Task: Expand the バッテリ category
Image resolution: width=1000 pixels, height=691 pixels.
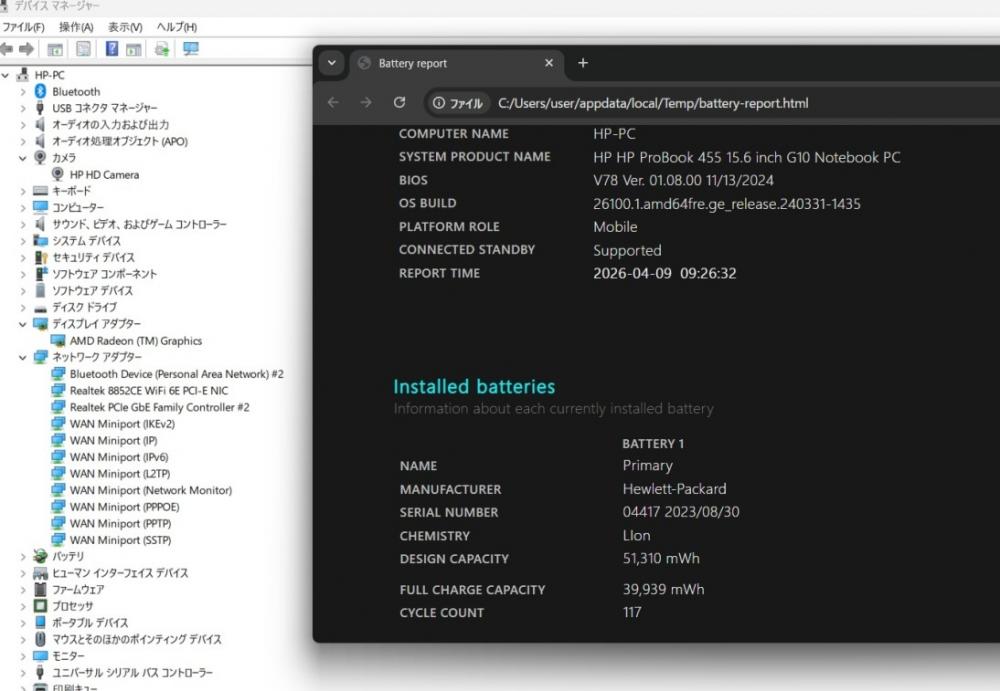Action: (x=23, y=556)
